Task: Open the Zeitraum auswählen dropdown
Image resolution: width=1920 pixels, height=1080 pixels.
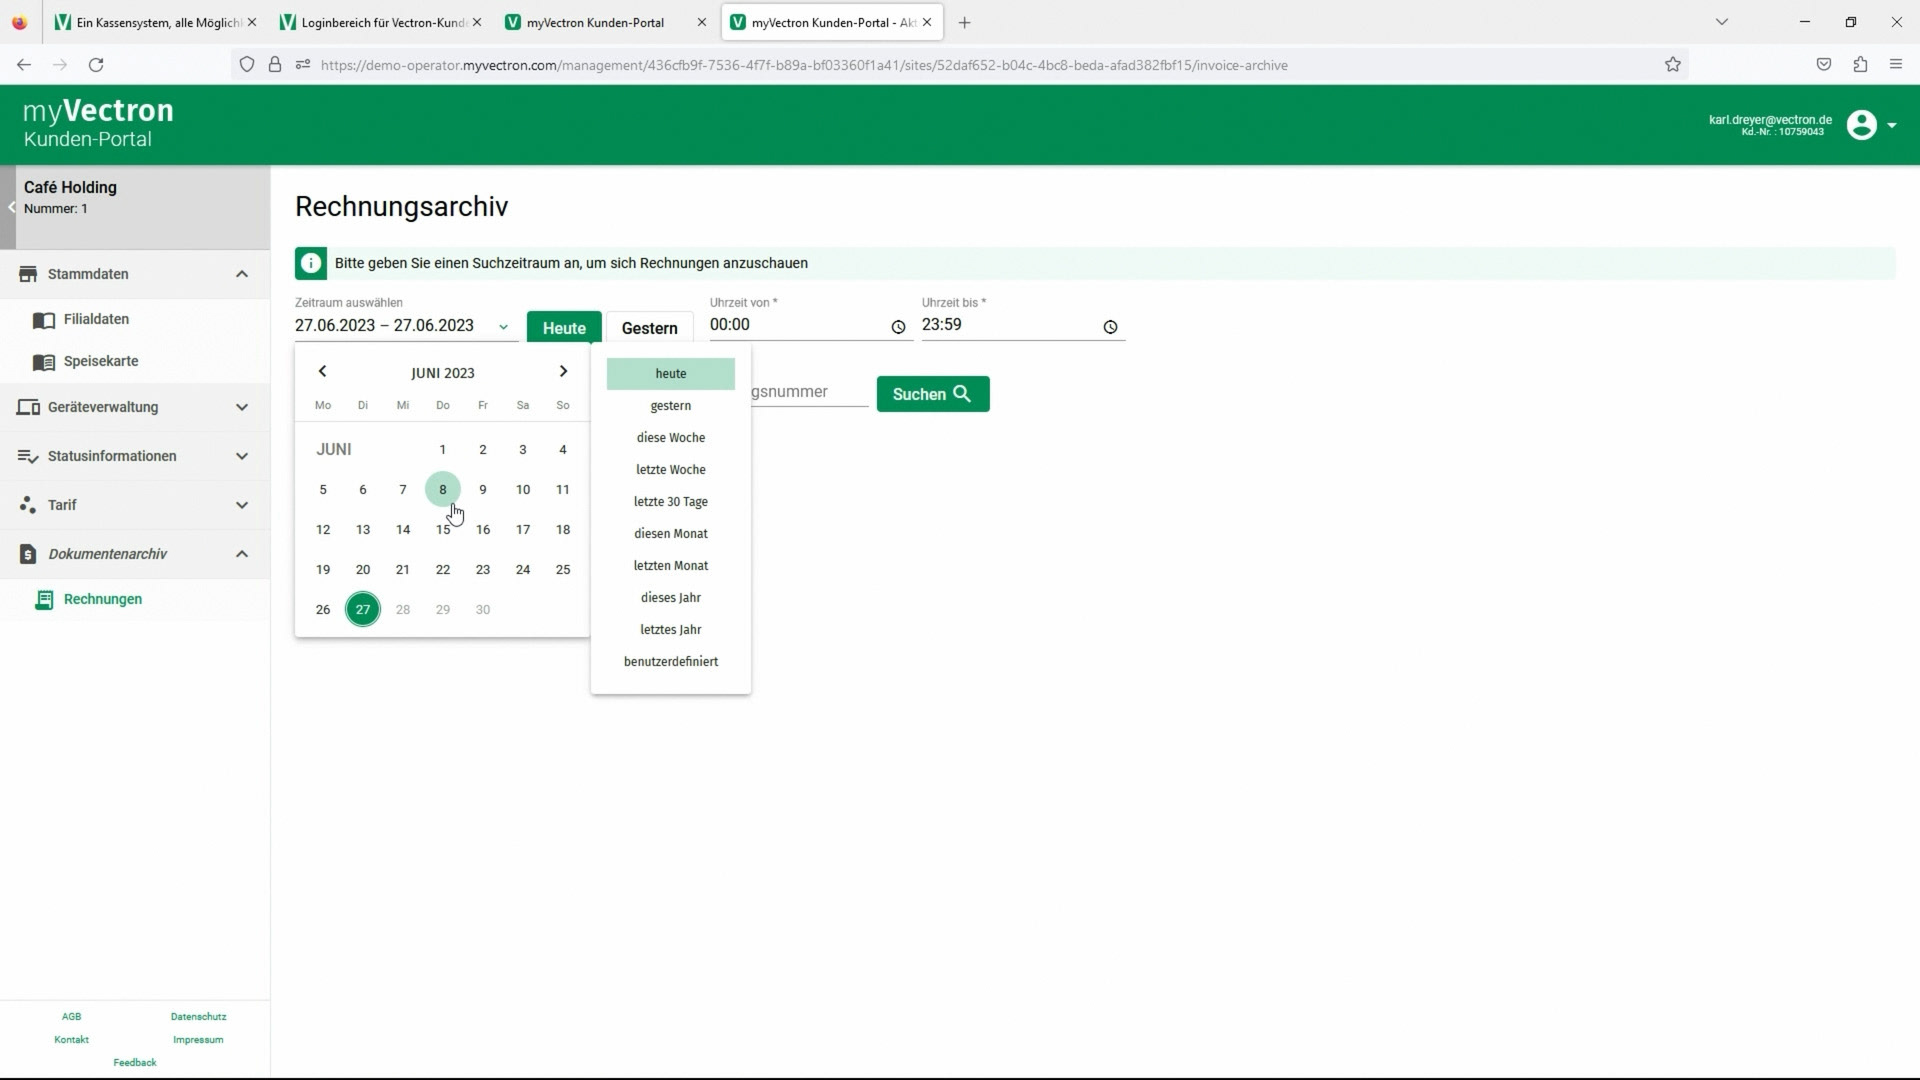Action: coord(503,326)
